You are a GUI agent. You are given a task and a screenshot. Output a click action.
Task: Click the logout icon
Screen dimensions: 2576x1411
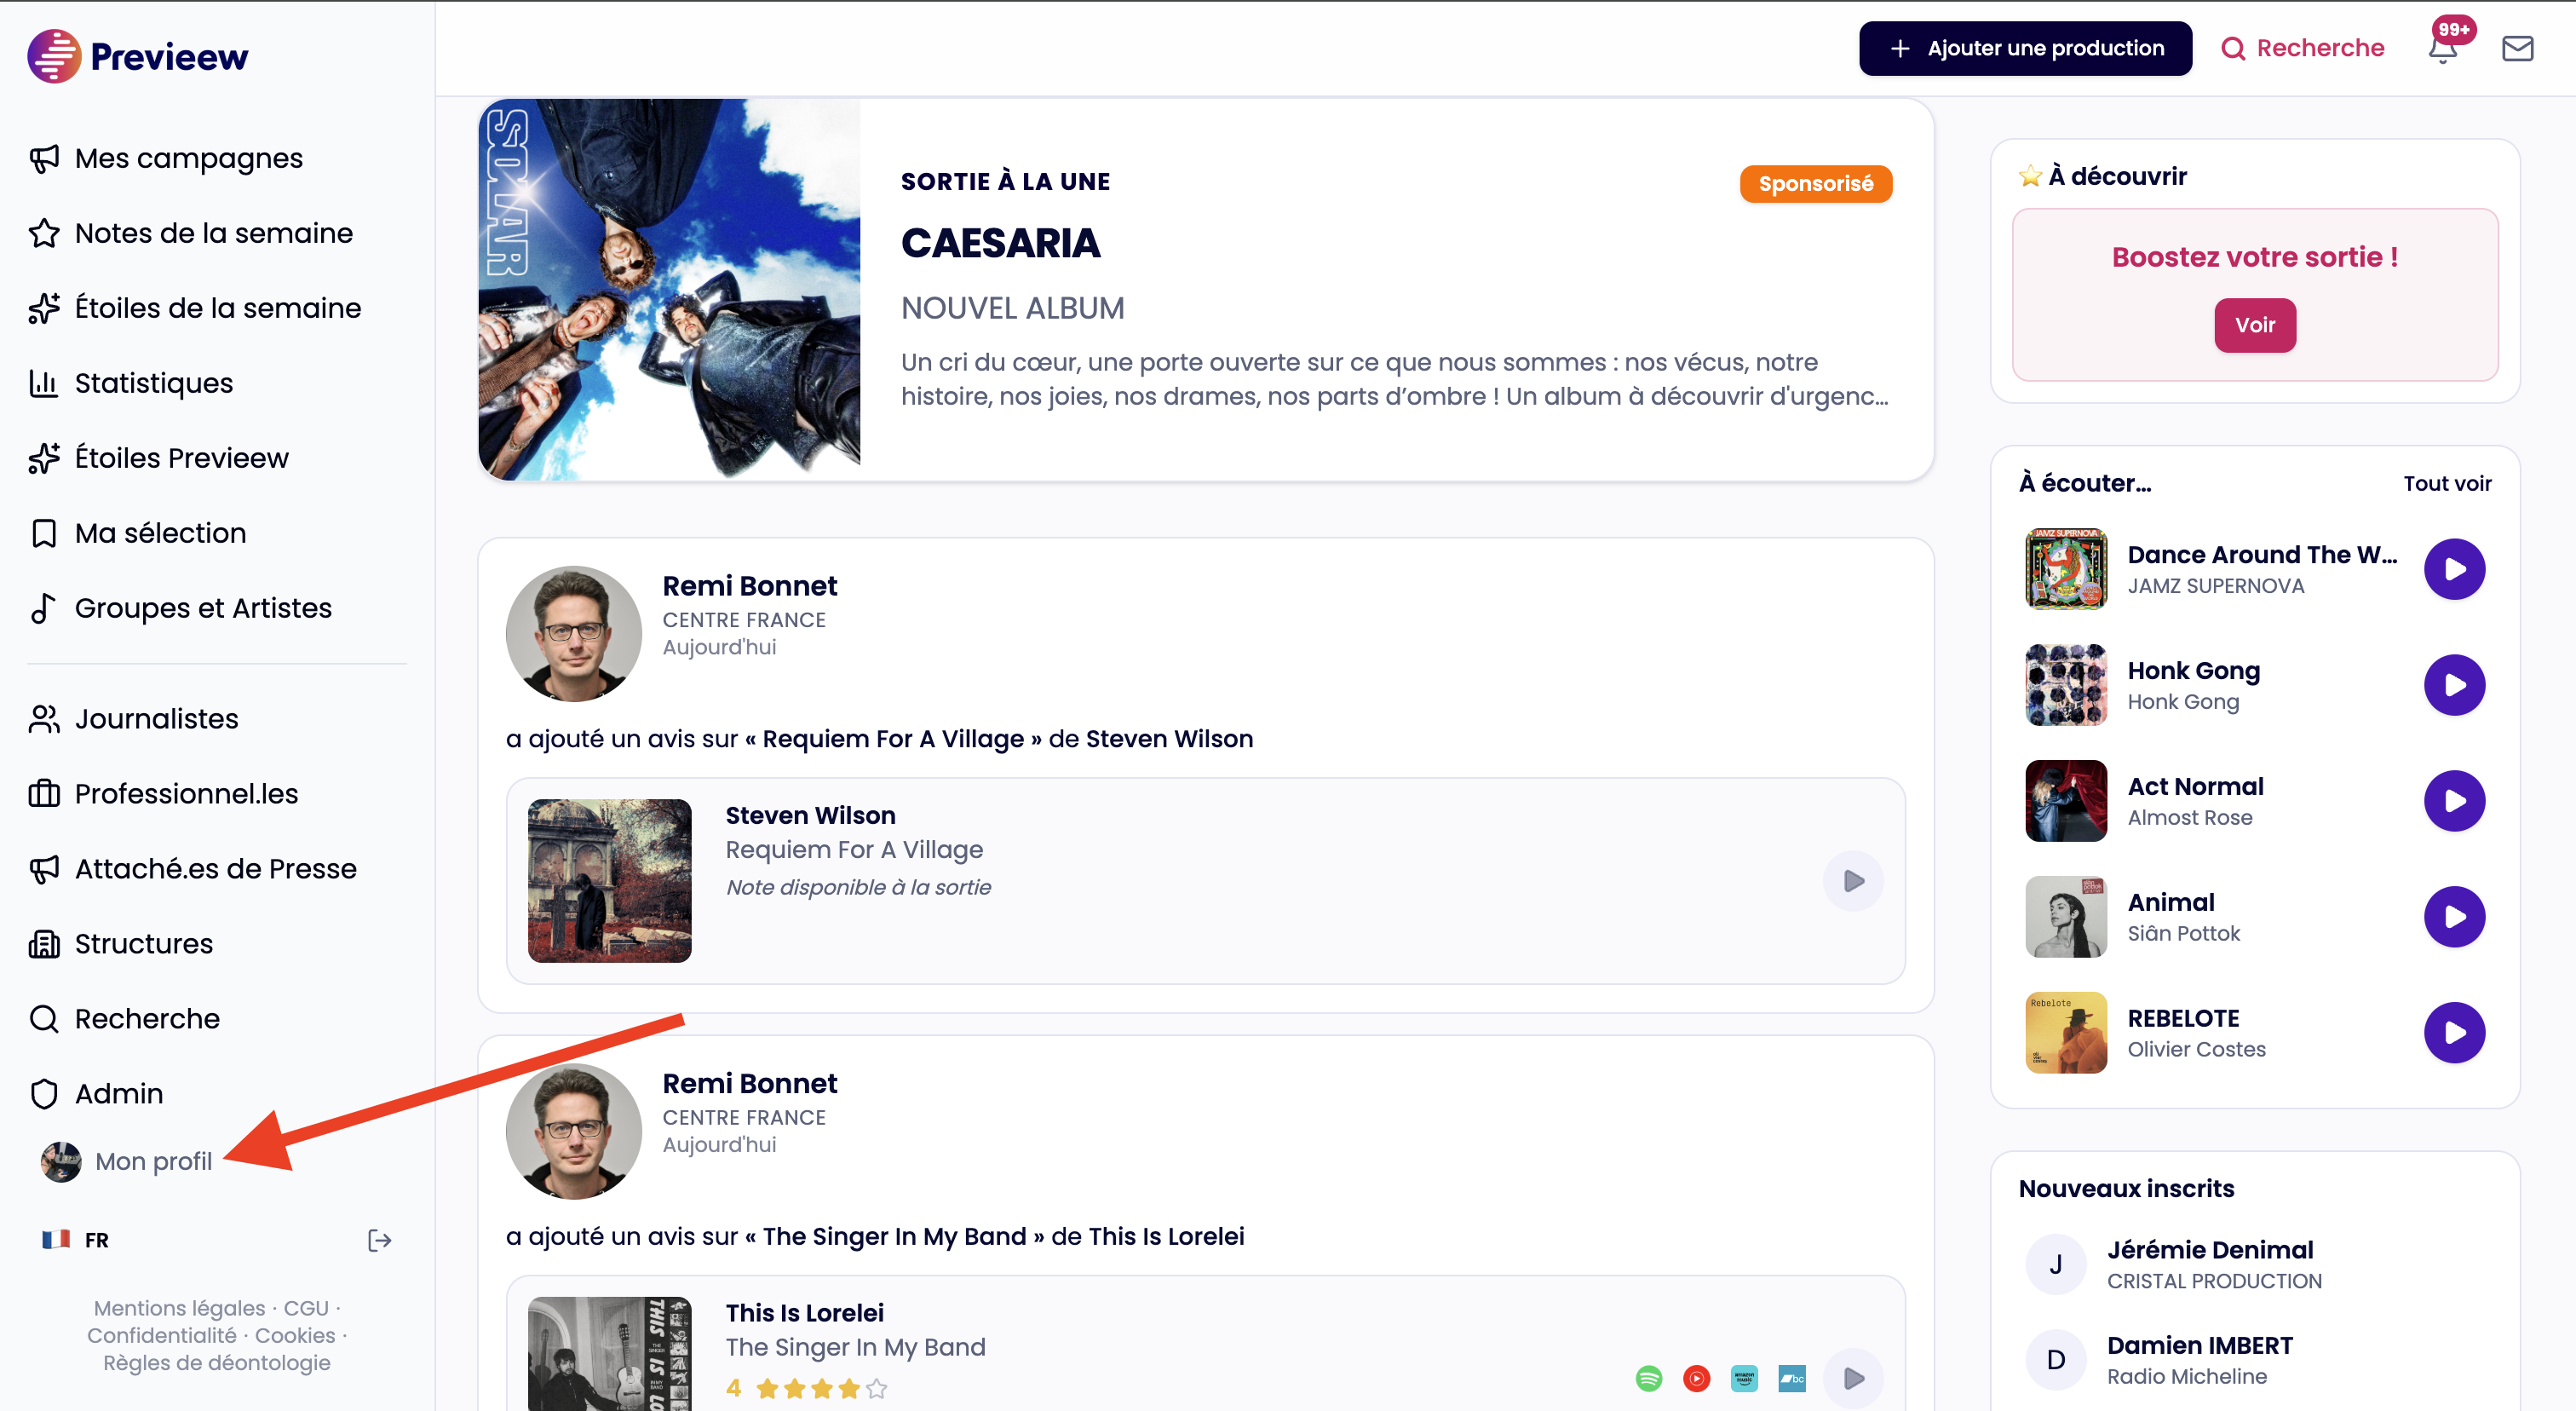tap(380, 1241)
